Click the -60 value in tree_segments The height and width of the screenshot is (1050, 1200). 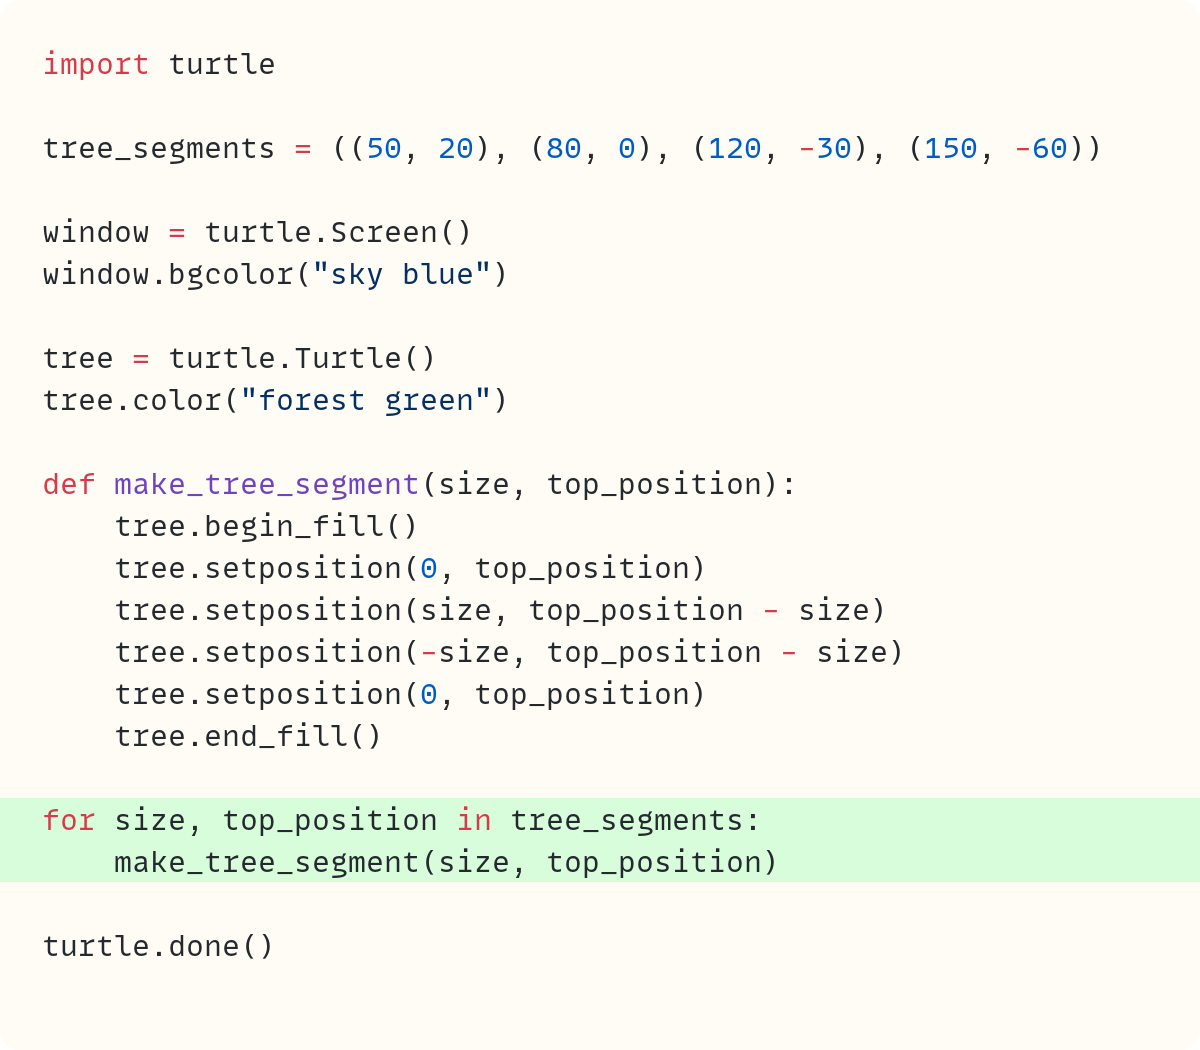click(1041, 148)
